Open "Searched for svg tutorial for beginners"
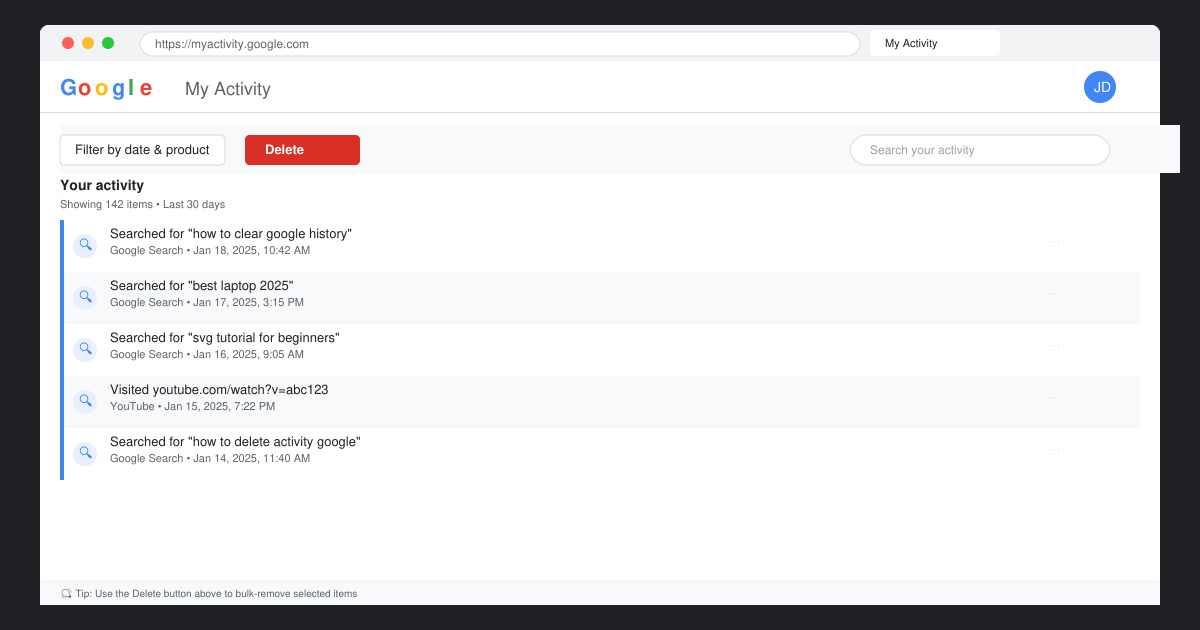The height and width of the screenshot is (630, 1200). tap(225, 338)
